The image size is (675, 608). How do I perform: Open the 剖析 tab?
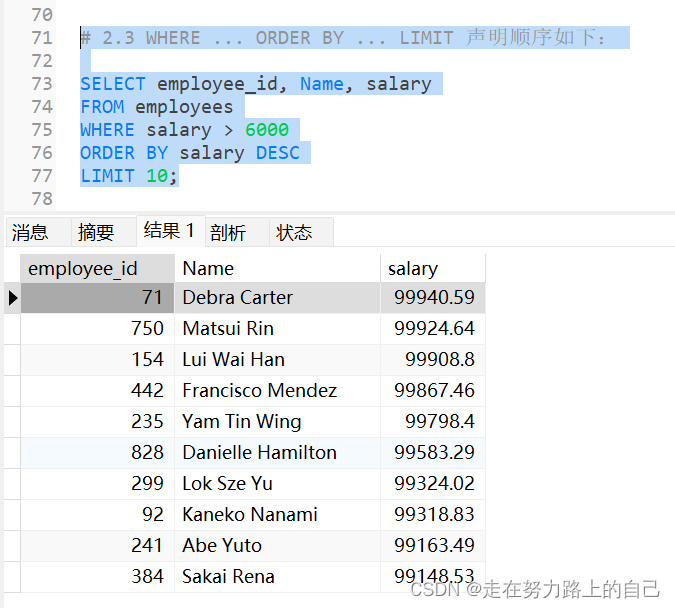click(x=237, y=232)
